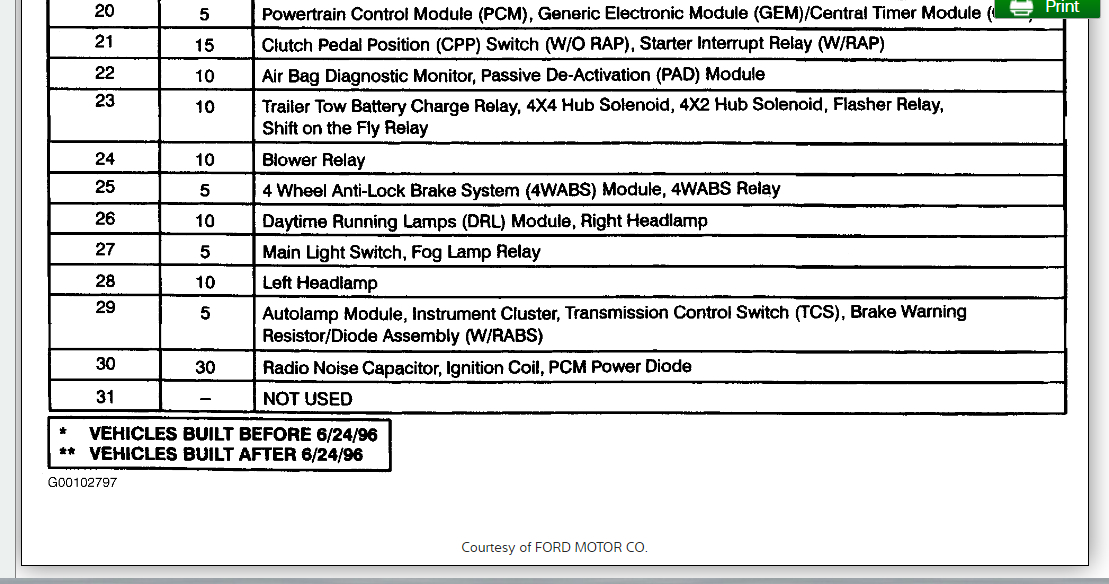
Task: Click the Shift on the Fly Relay line
Action: (345, 129)
